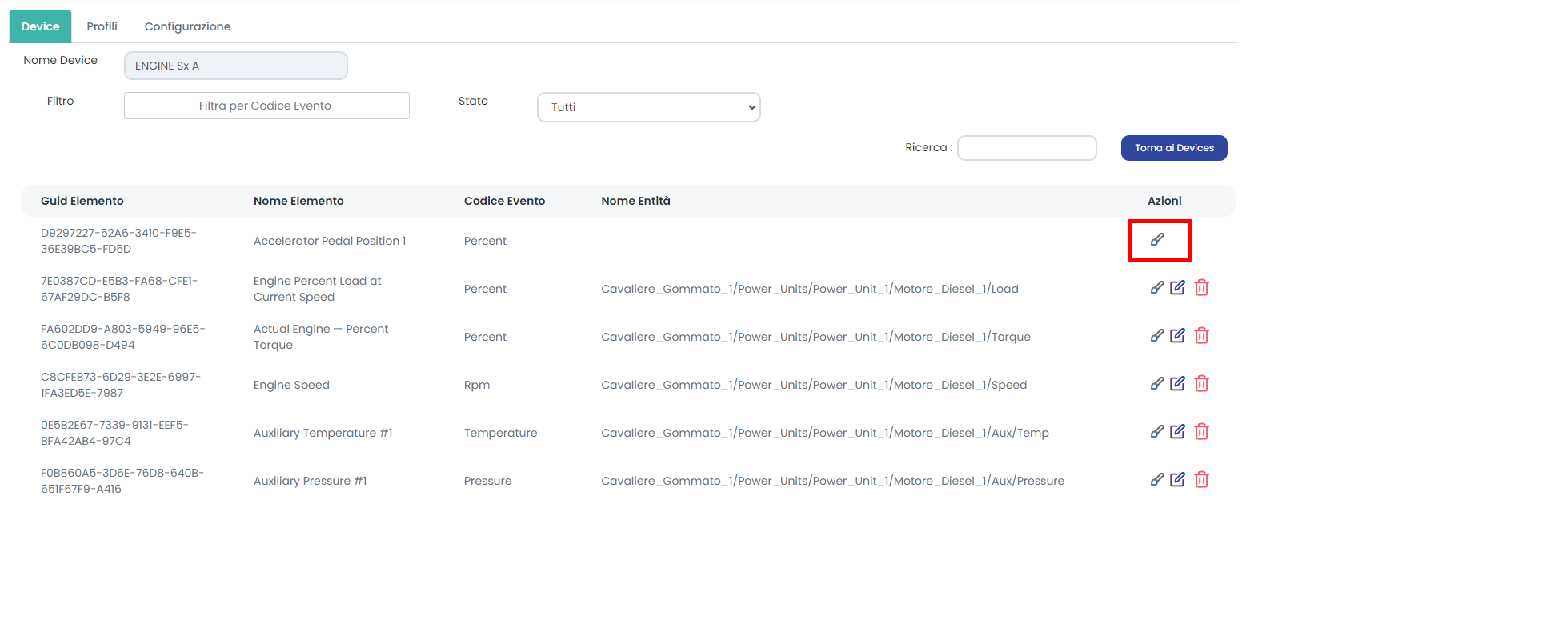Viewport: 1547px width, 630px height.
Task: Select the Device tab
Action: point(40,26)
